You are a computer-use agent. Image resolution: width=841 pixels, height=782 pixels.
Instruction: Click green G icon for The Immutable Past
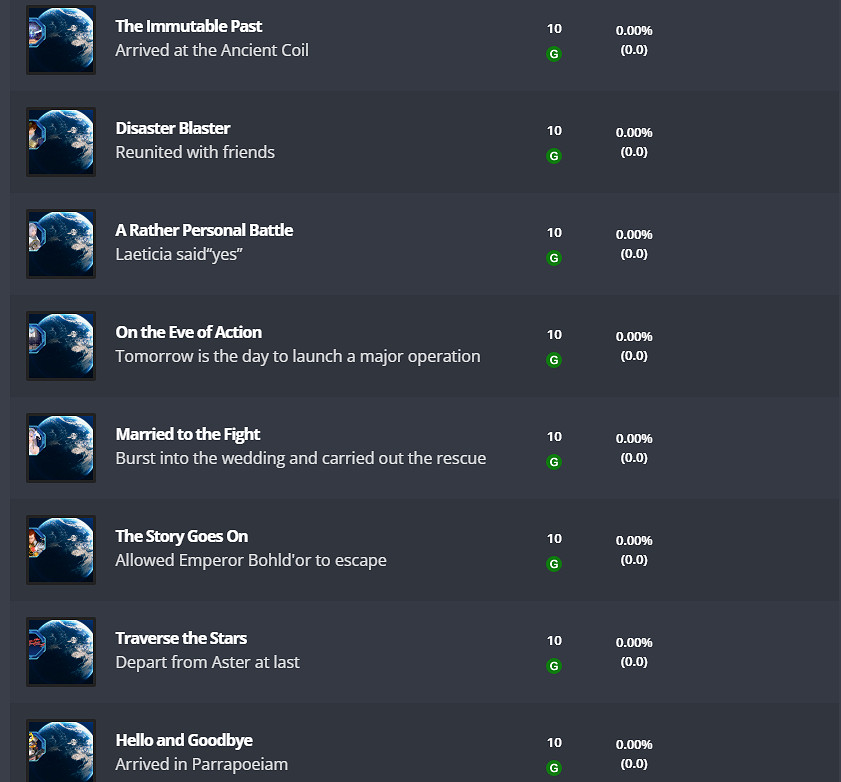[x=554, y=54]
